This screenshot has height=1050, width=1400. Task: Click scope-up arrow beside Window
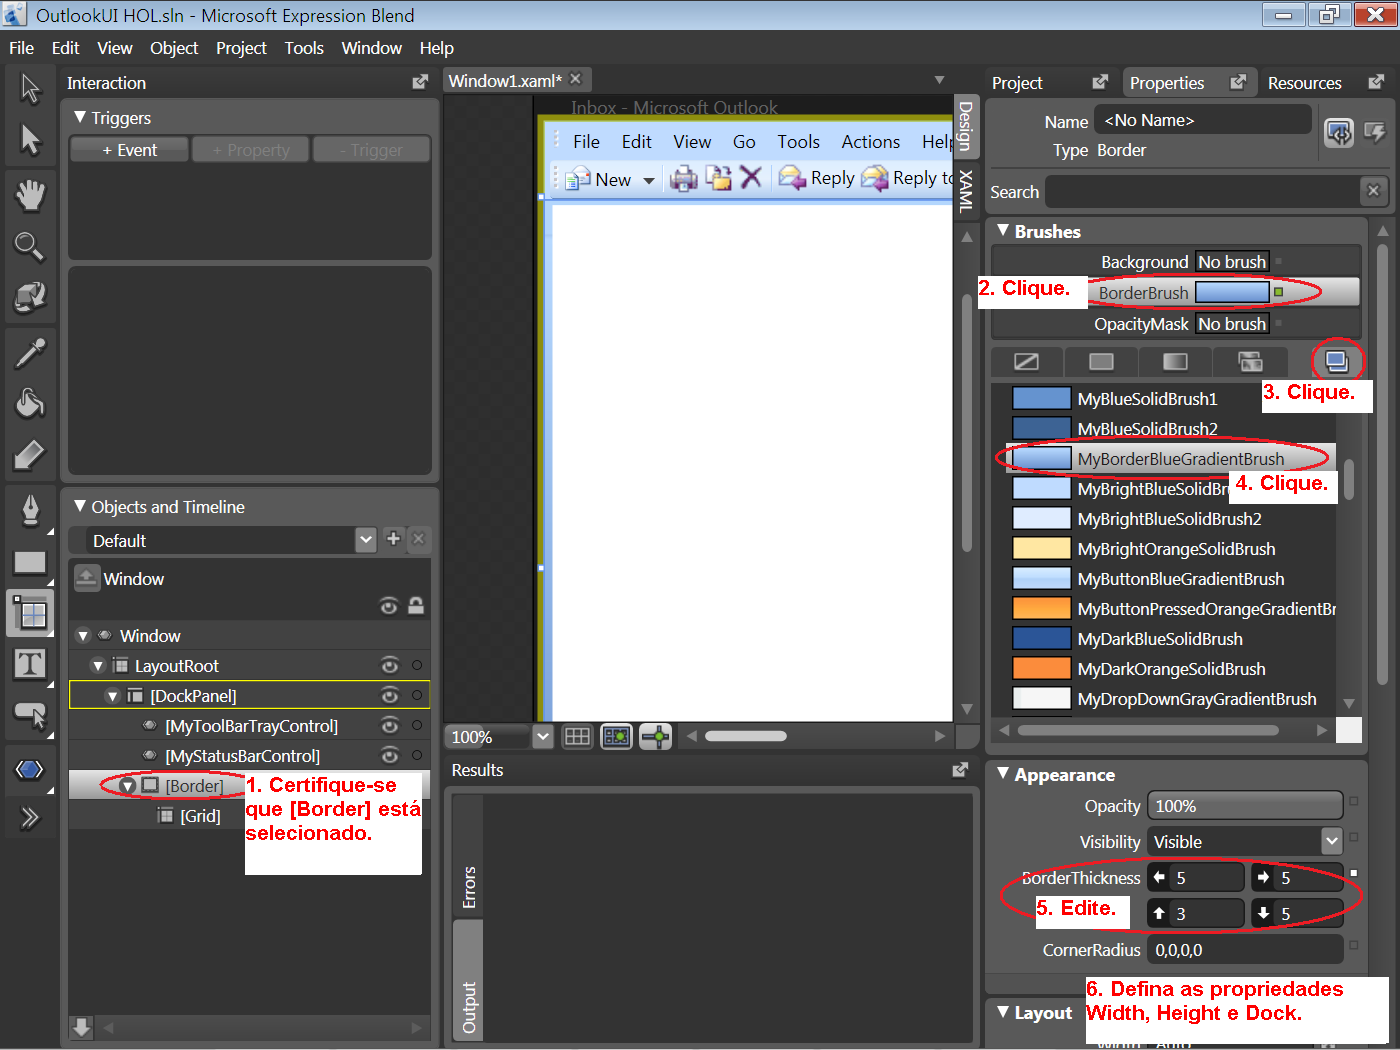(x=87, y=579)
